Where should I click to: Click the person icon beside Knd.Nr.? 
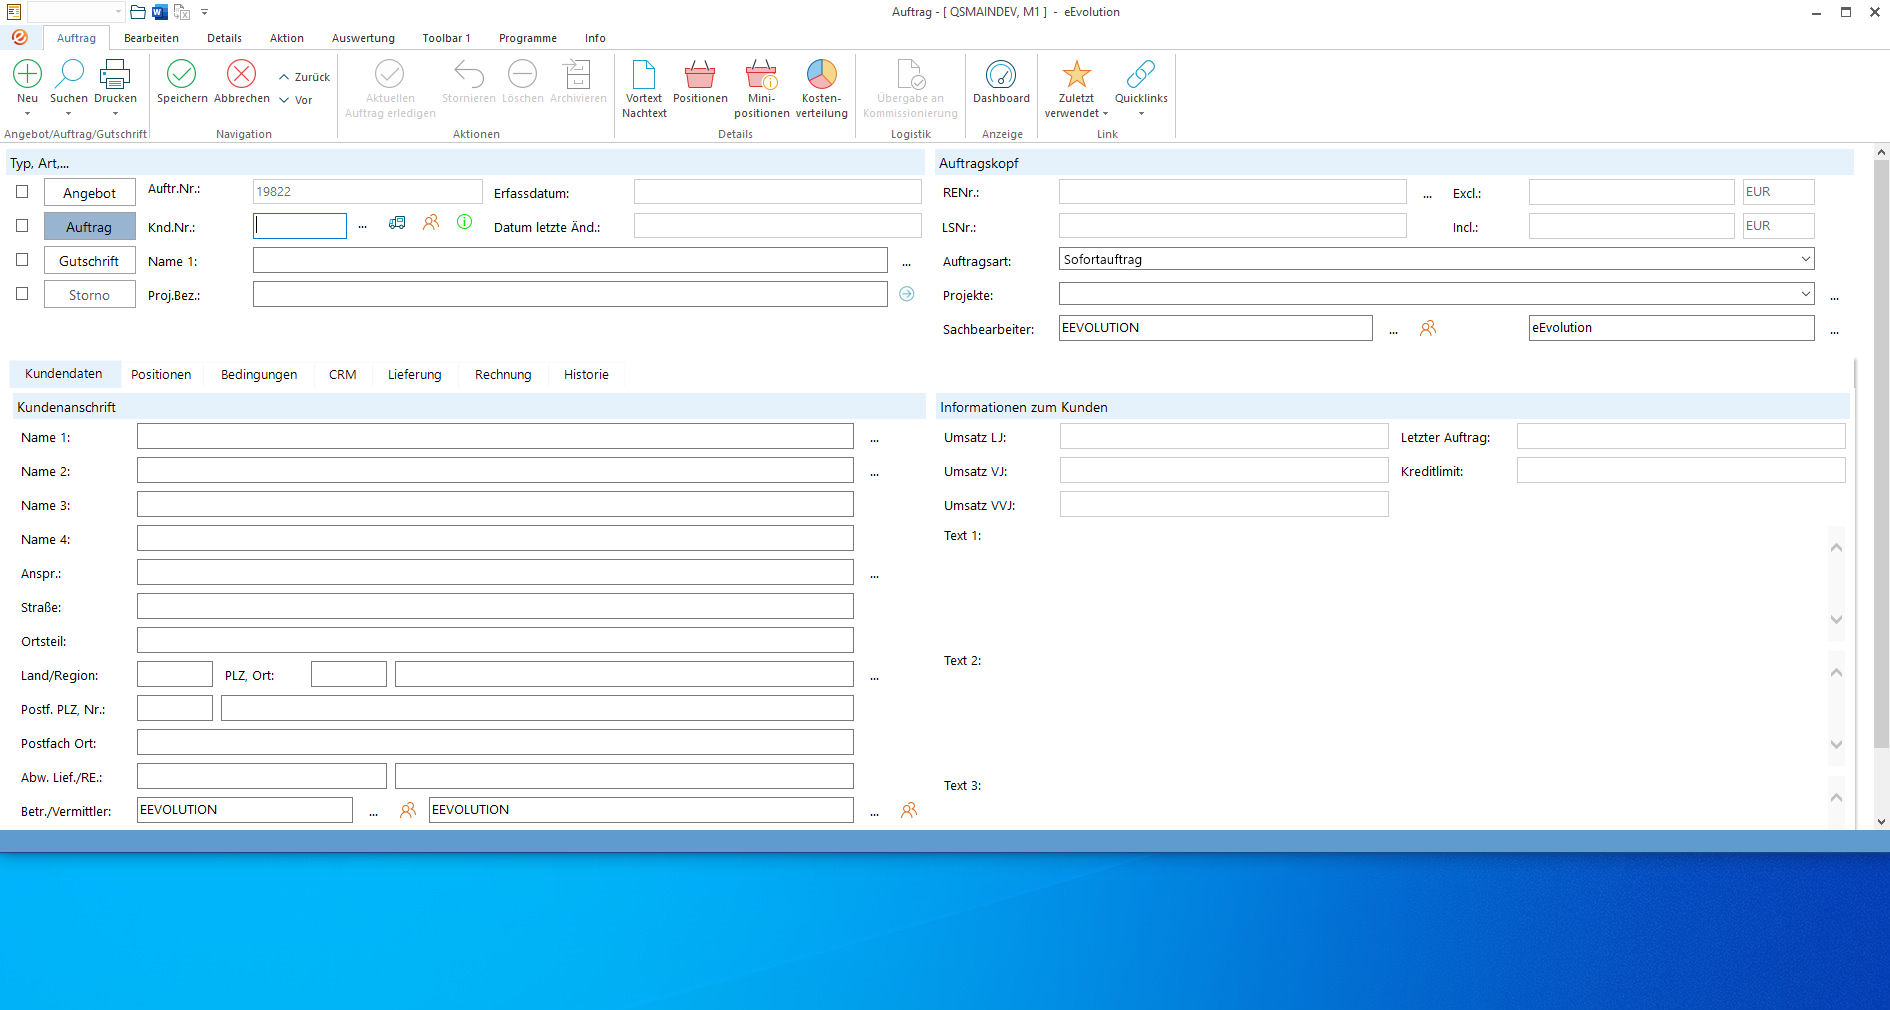[x=431, y=222]
